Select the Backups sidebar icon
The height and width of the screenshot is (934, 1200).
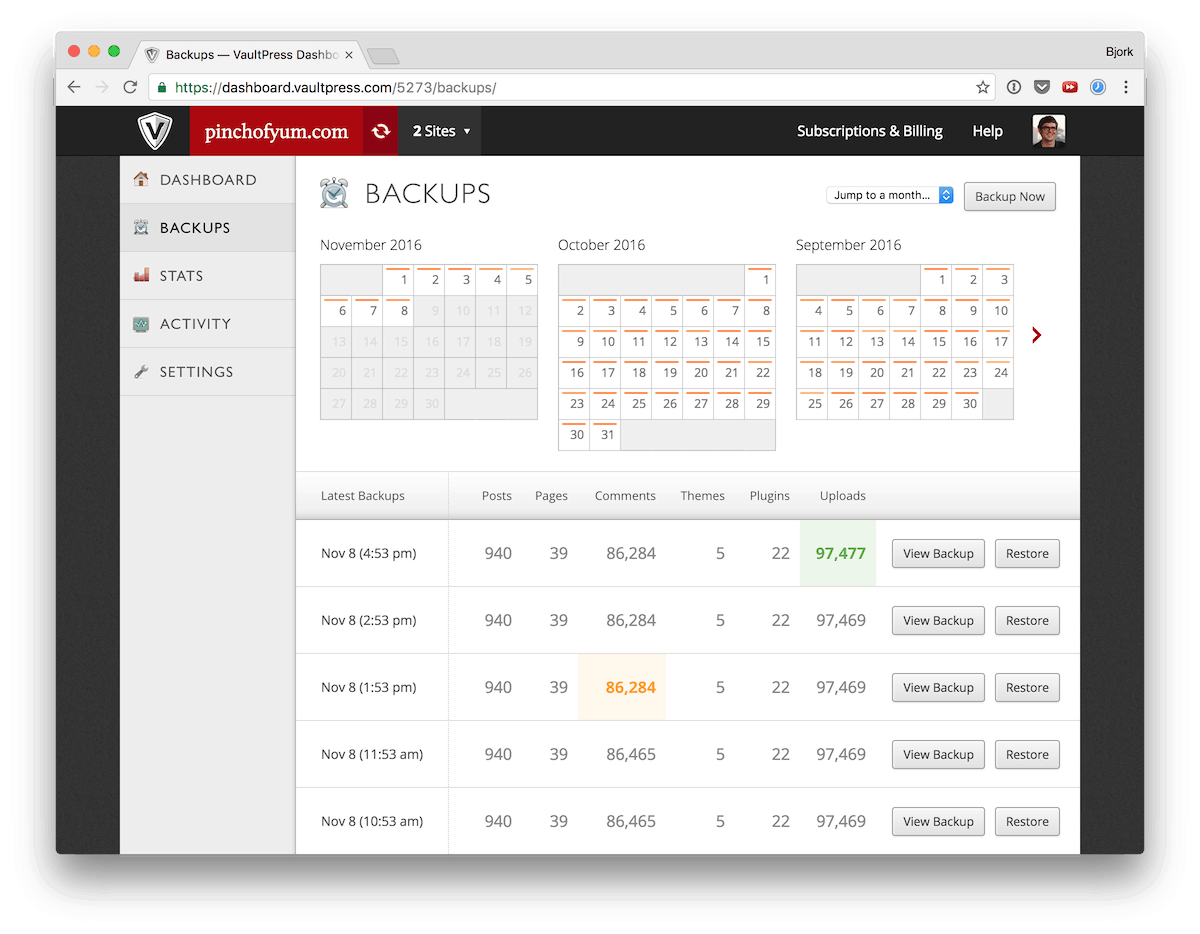141,227
